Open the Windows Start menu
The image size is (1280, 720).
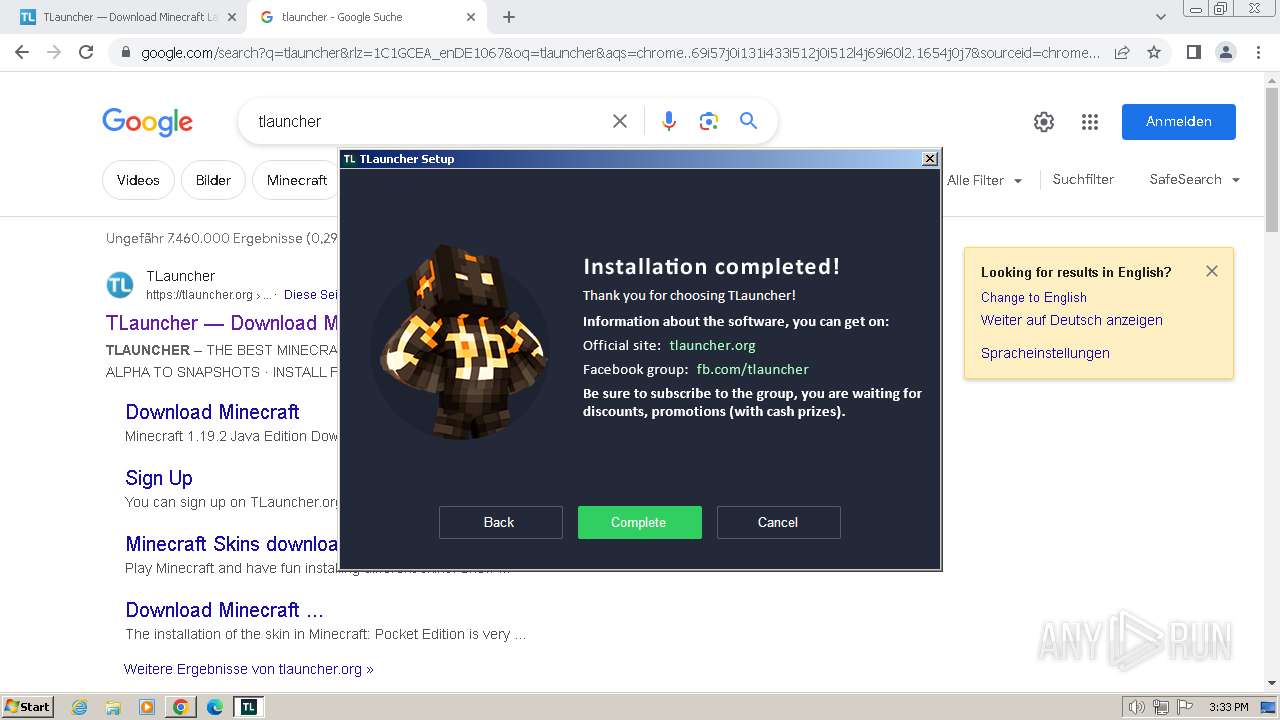click(x=28, y=706)
